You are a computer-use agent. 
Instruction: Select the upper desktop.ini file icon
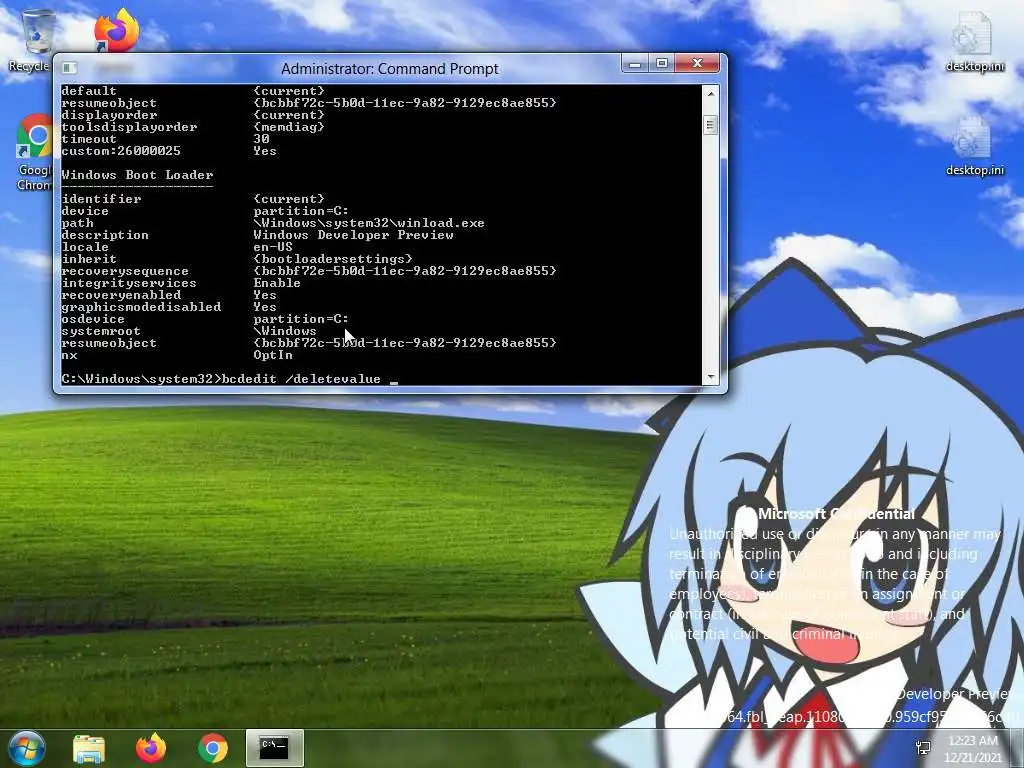pos(974,40)
